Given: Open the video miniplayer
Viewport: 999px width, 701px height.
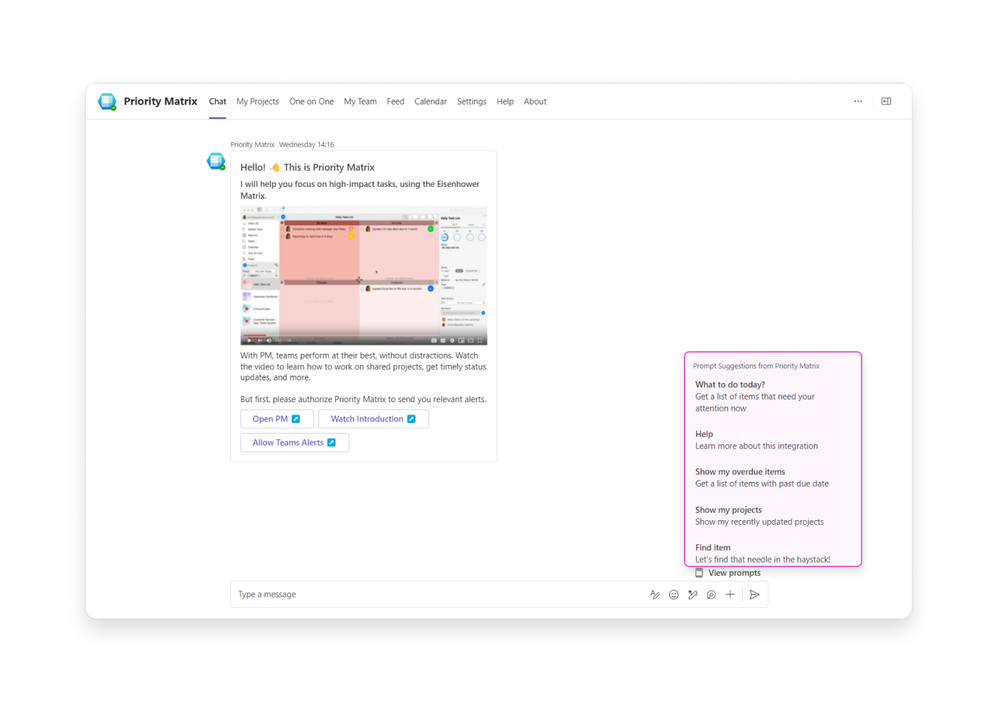Looking at the screenshot, I should [x=461, y=340].
